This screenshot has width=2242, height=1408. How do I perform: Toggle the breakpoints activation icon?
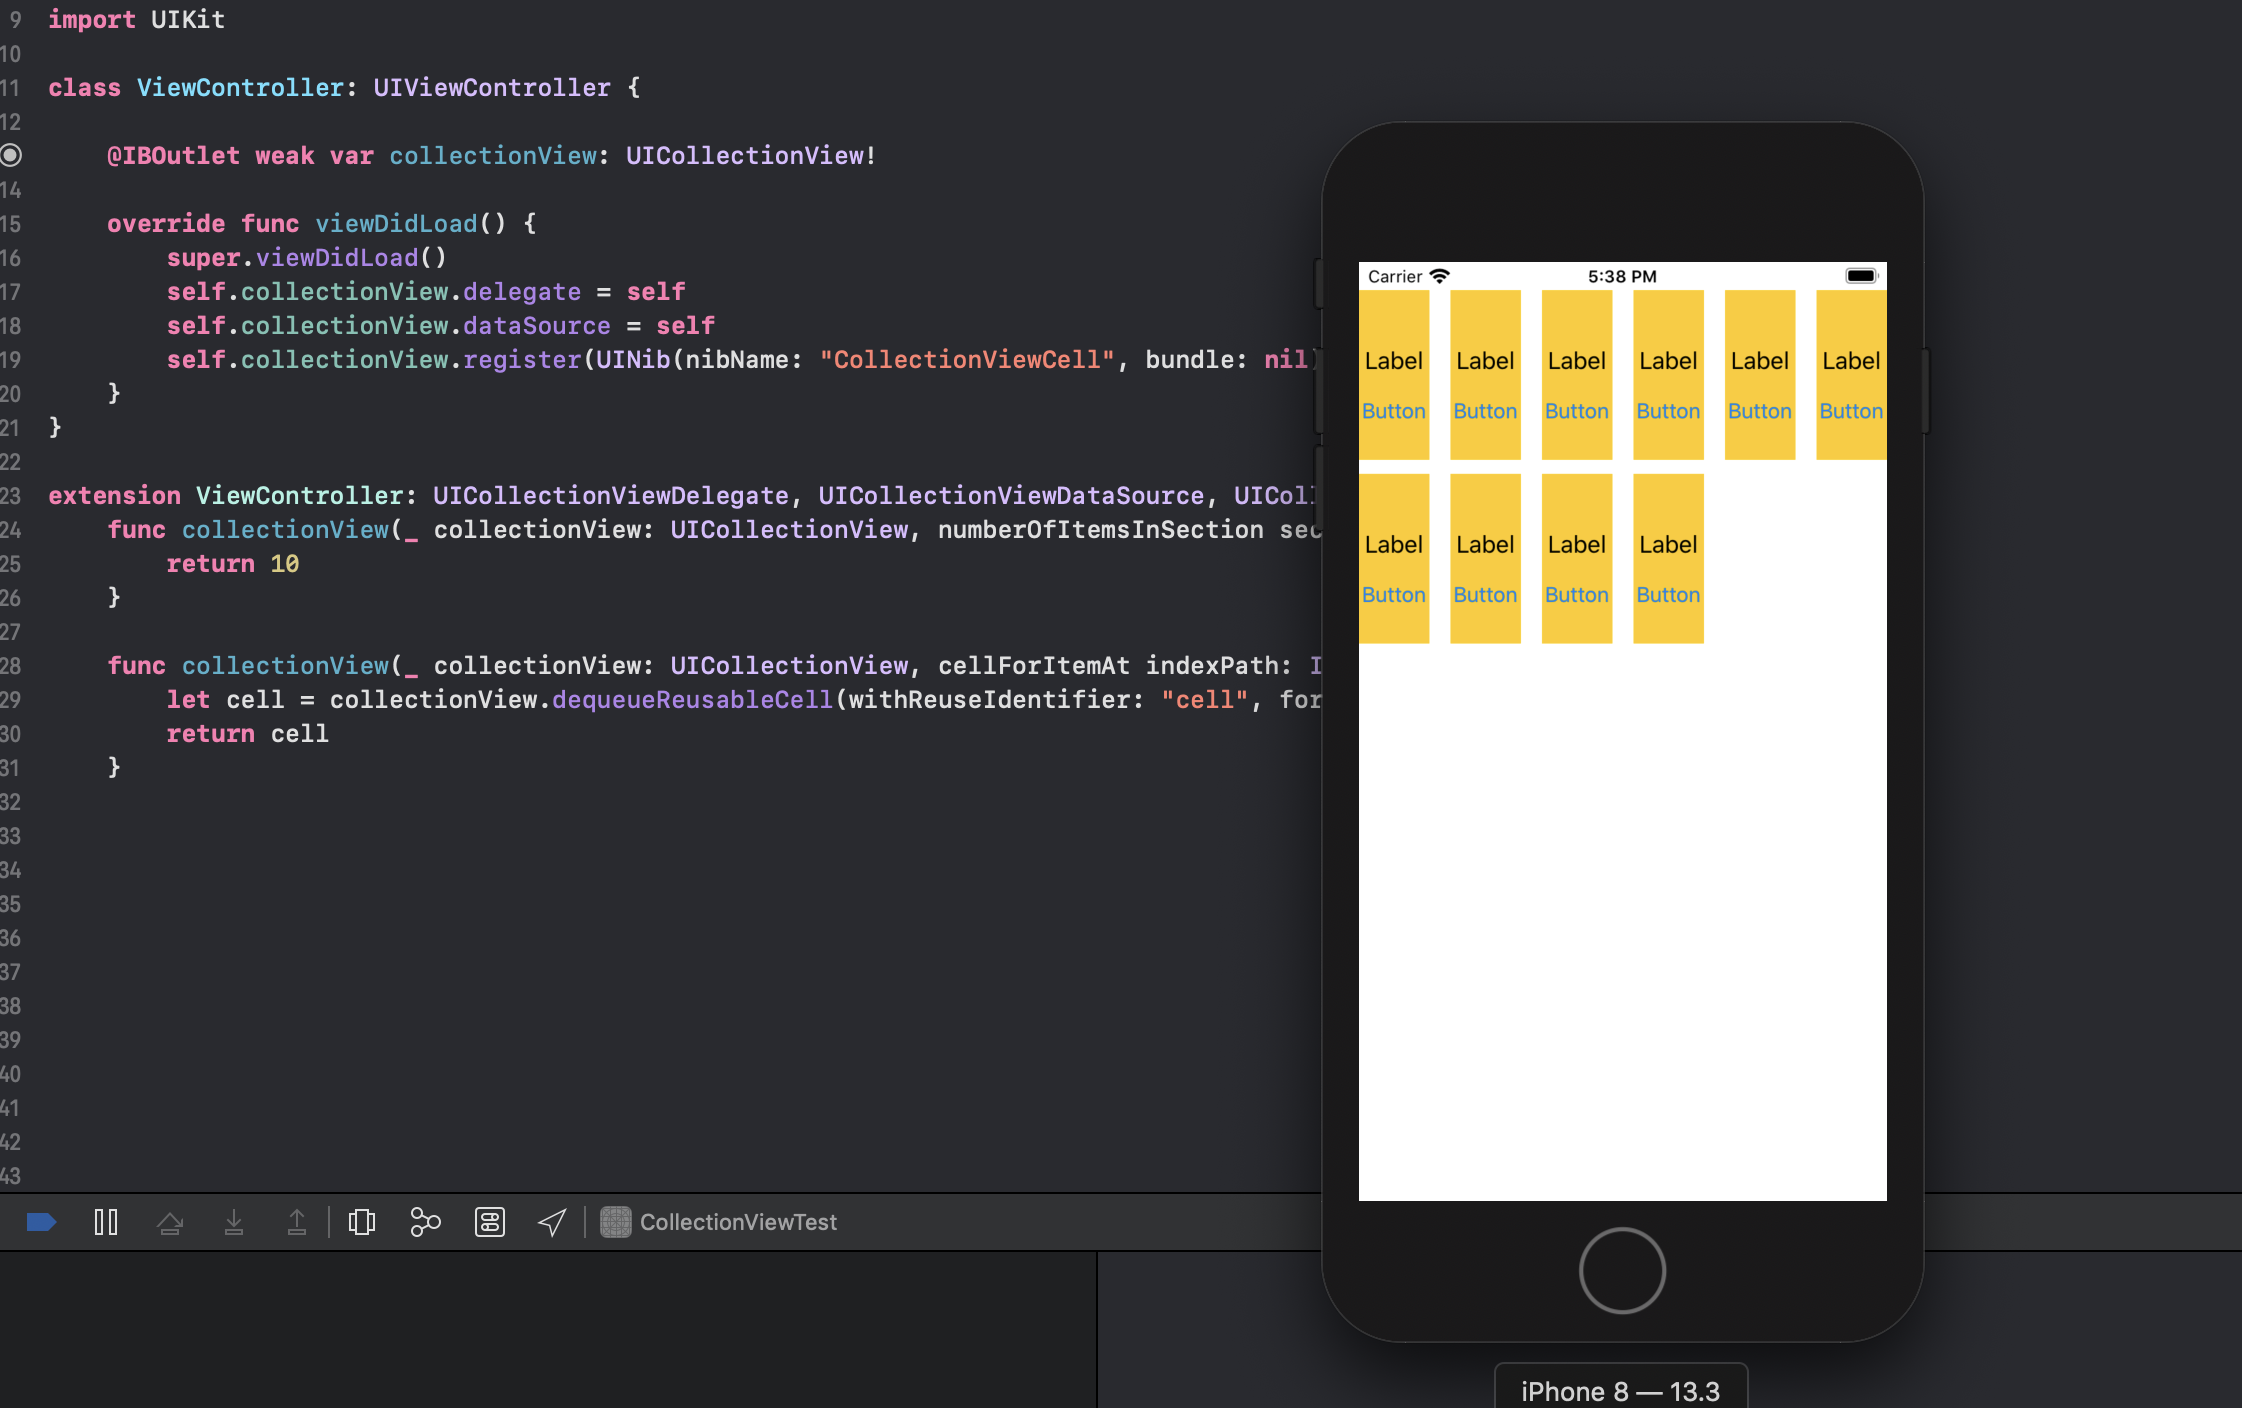click(41, 1222)
